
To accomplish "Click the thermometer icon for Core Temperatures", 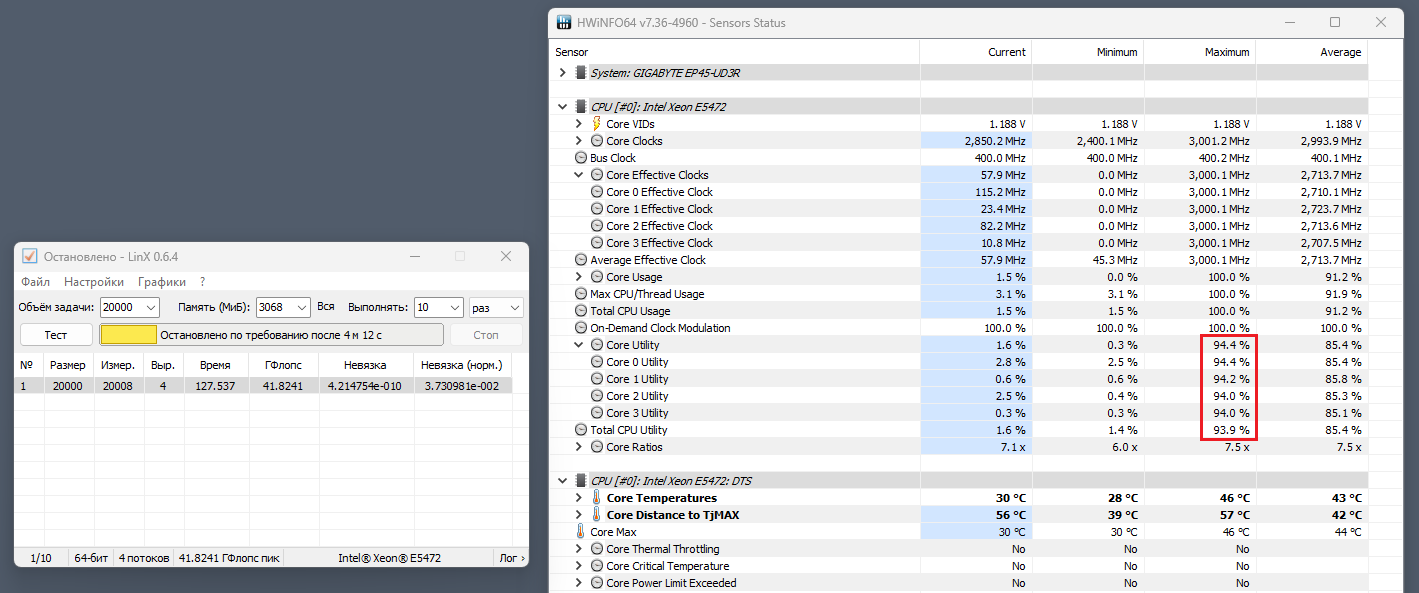I will coord(597,498).
